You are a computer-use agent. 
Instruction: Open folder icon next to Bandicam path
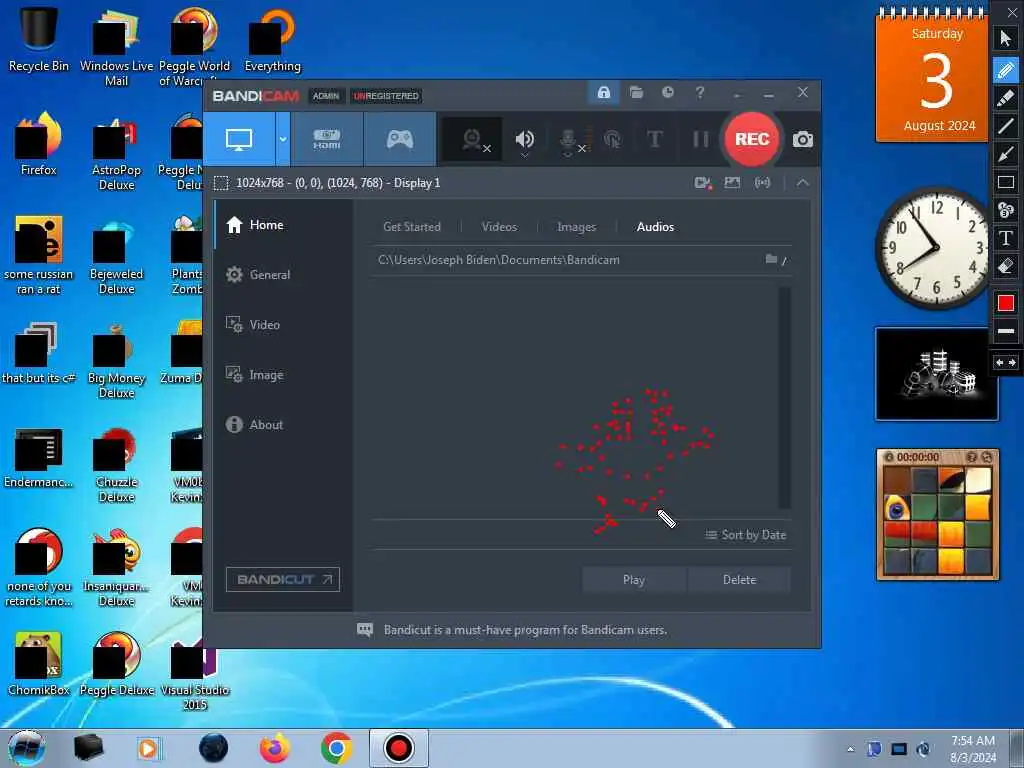click(x=771, y=259)
